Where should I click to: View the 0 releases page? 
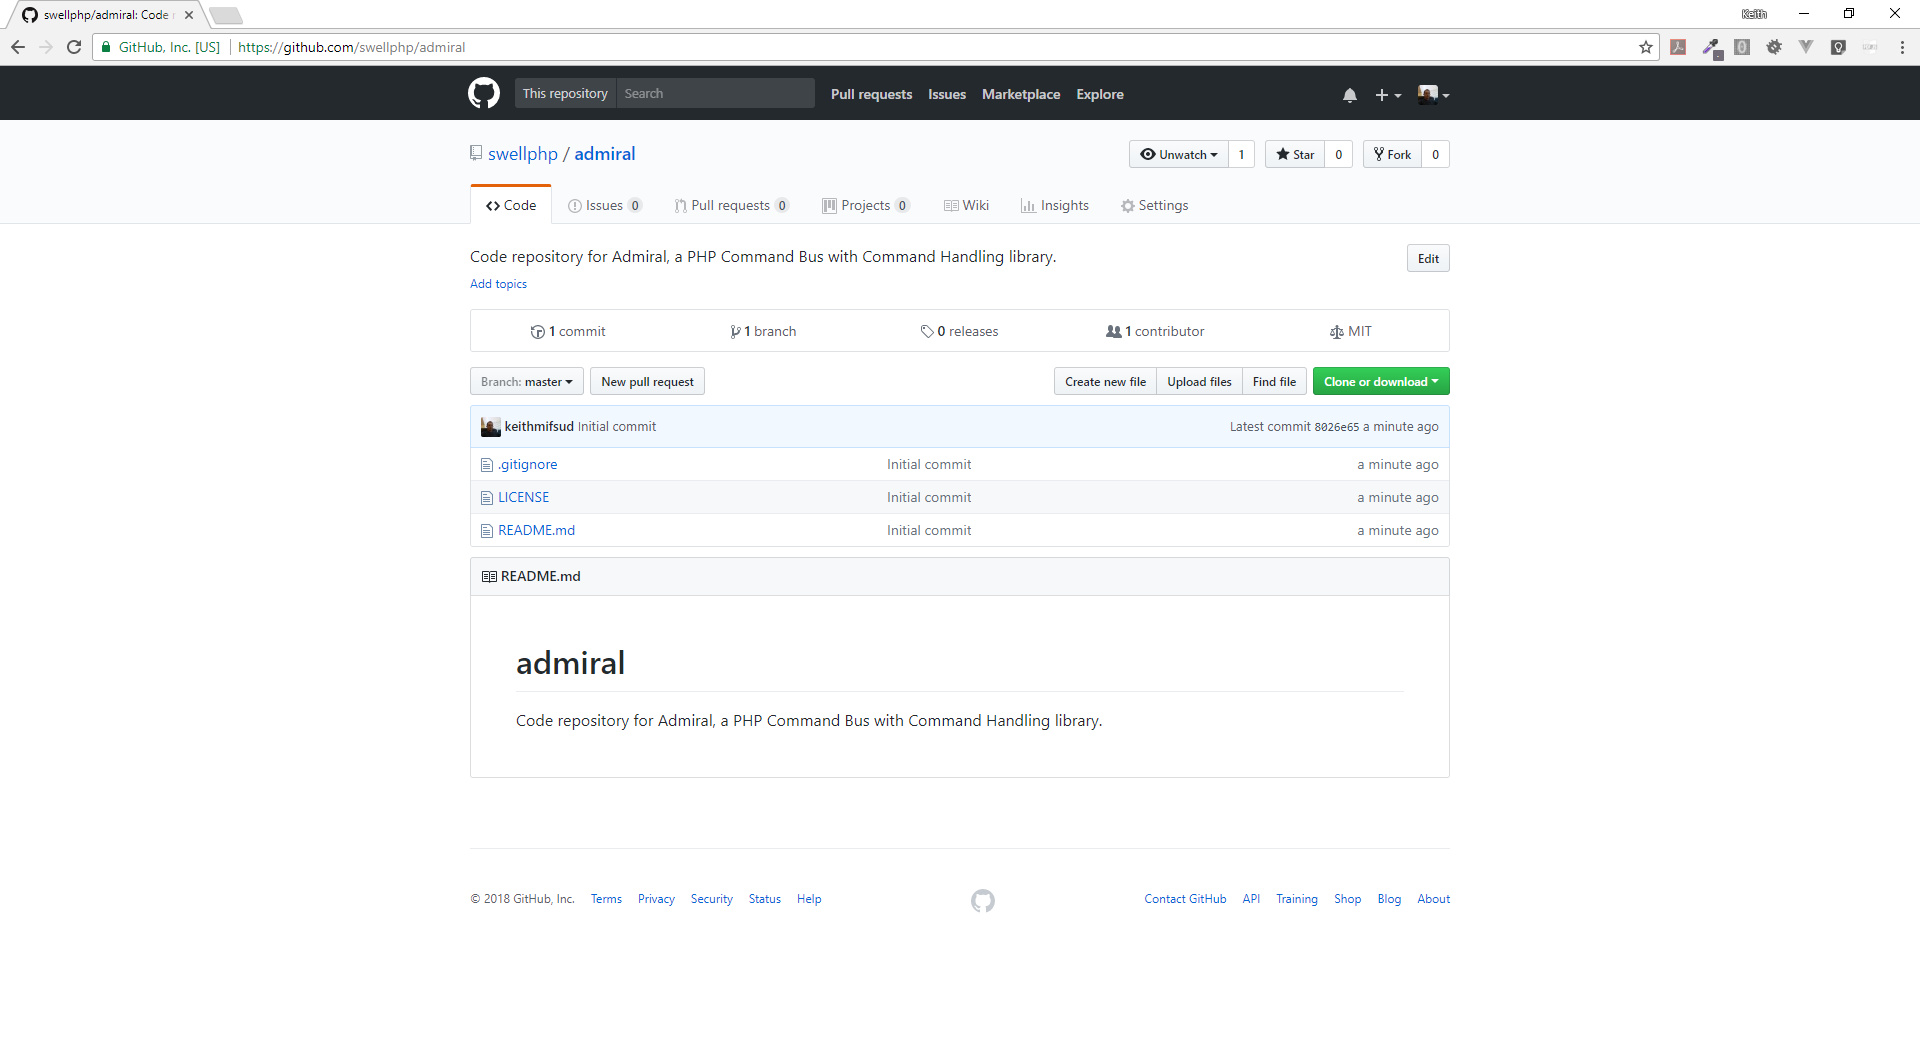[959, 331]
